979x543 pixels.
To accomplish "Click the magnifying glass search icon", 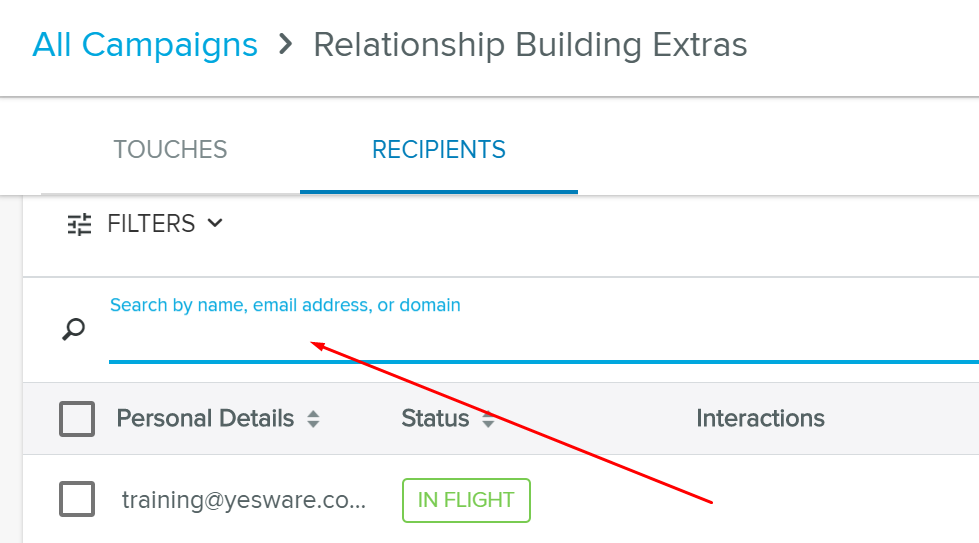I will tap(74, 329).
